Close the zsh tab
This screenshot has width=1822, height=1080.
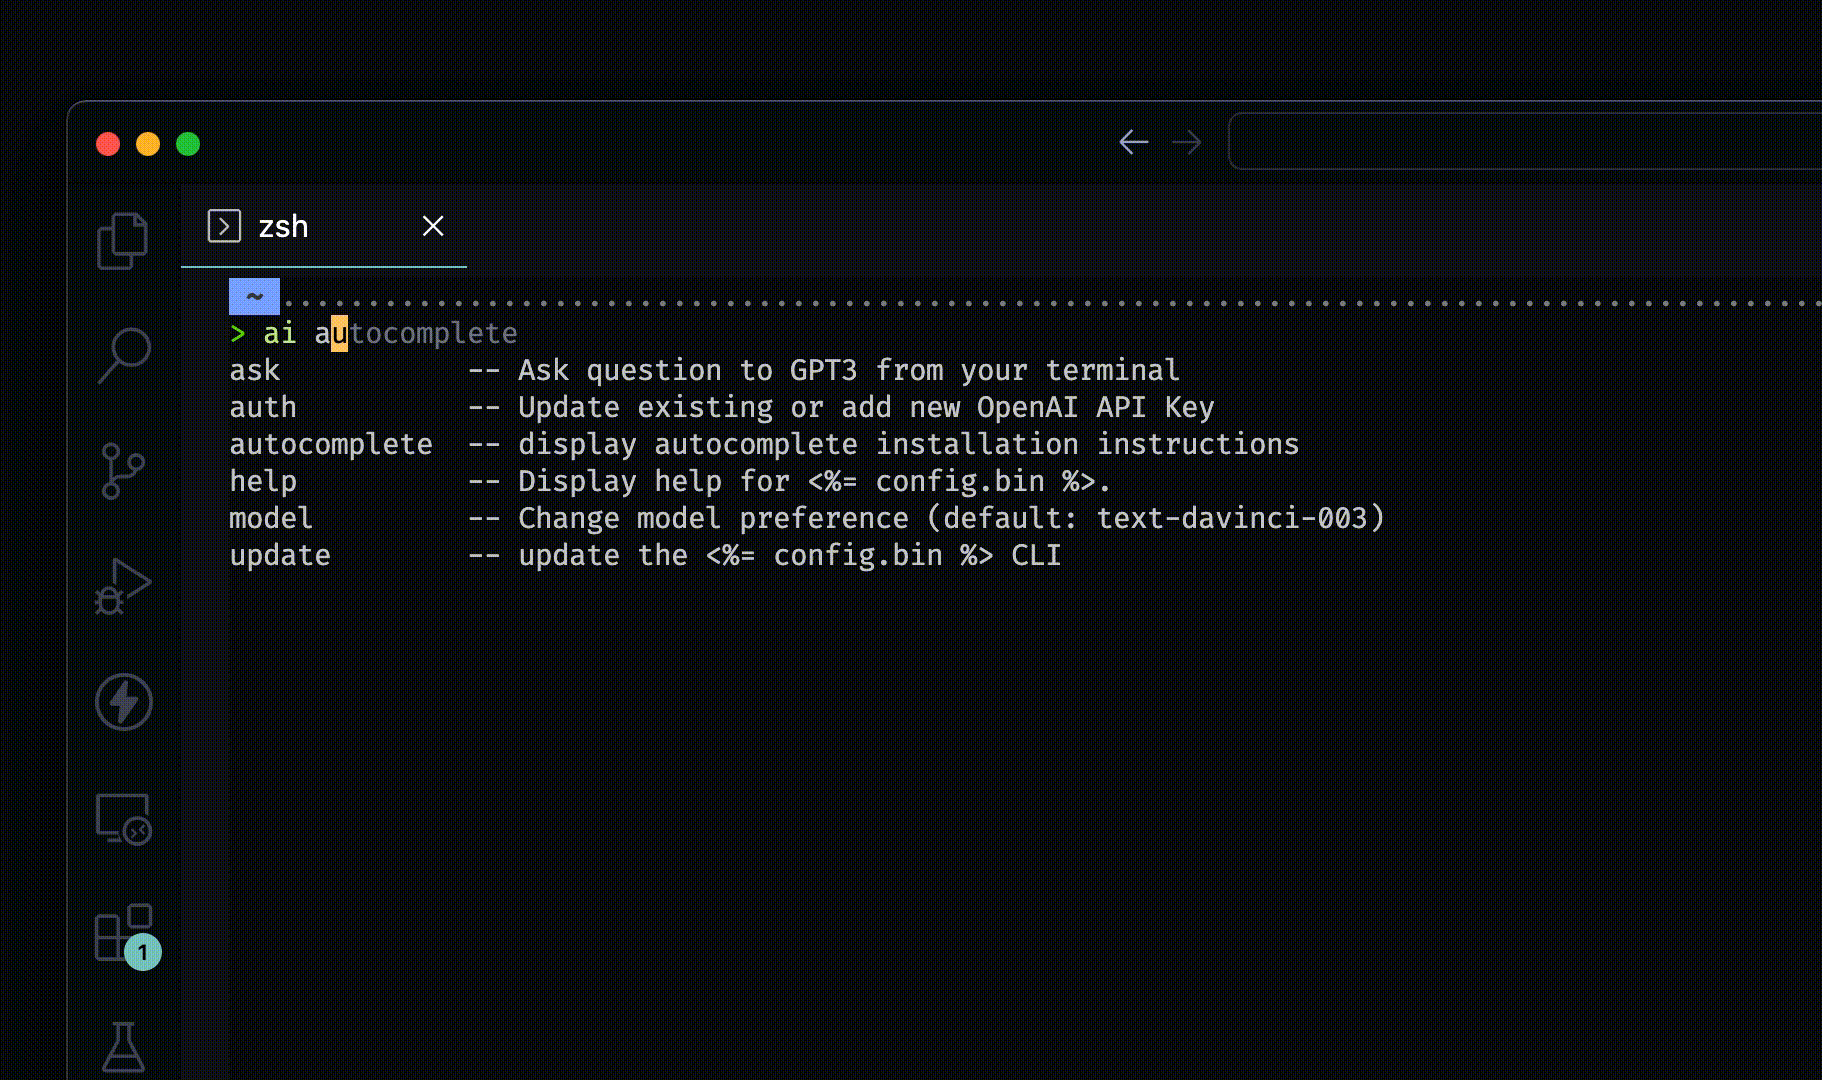(x=433, y=226)
